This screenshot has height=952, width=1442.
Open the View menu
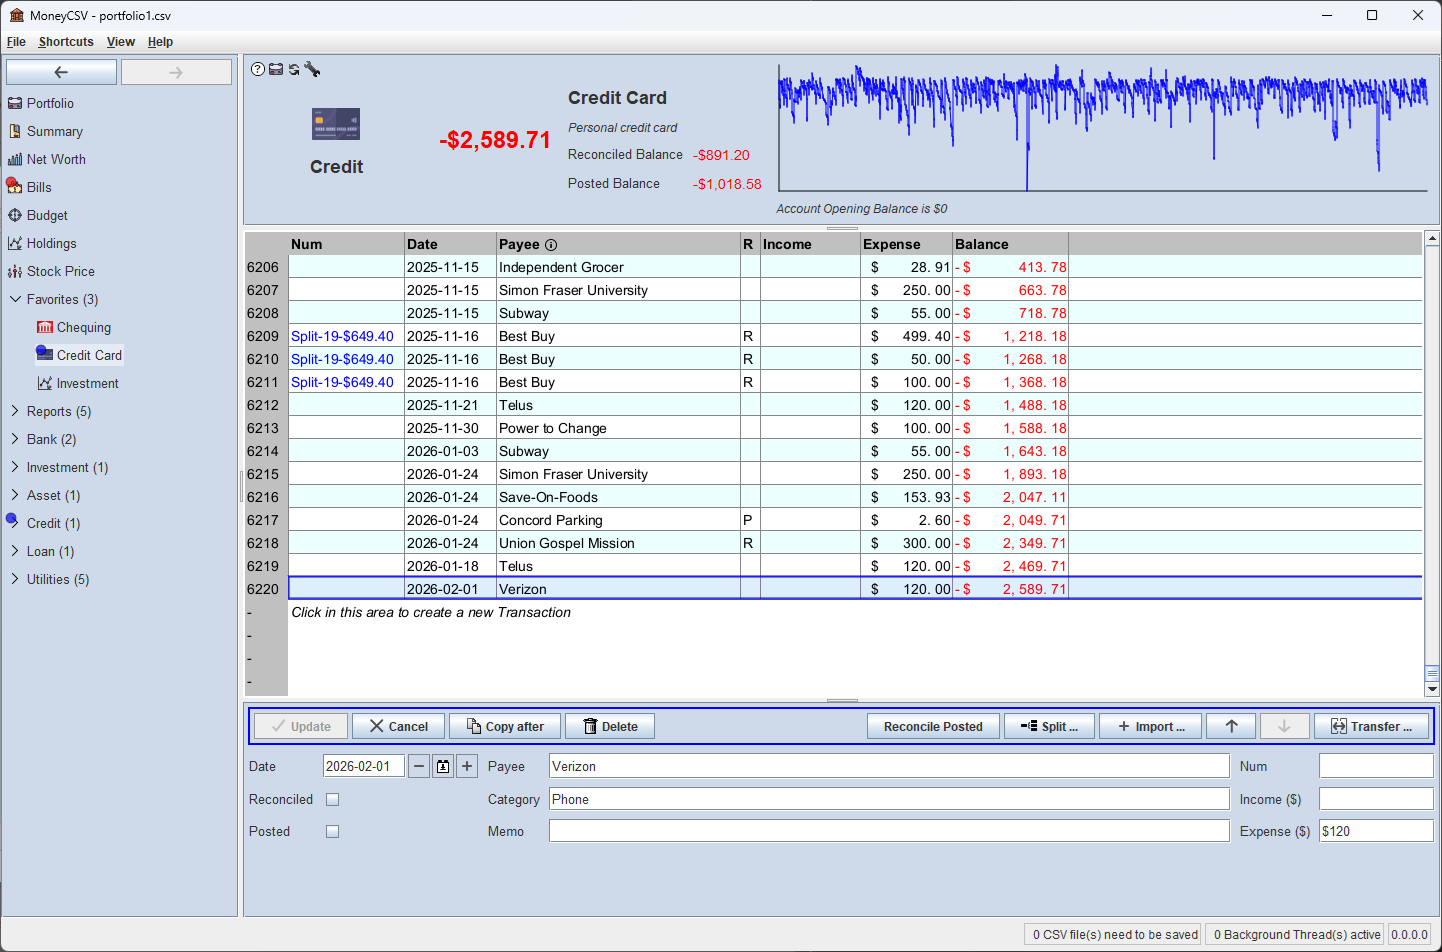121,42
